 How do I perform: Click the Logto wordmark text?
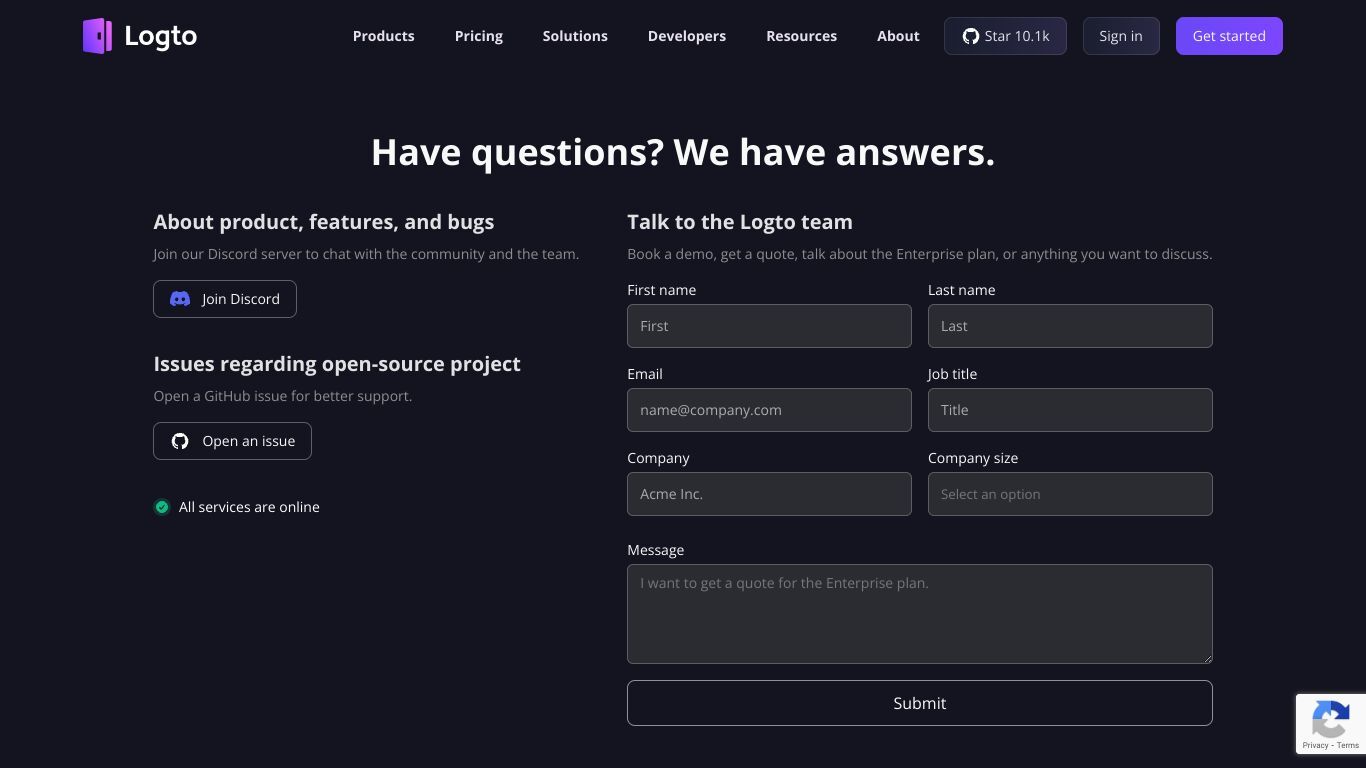[161, 36]
